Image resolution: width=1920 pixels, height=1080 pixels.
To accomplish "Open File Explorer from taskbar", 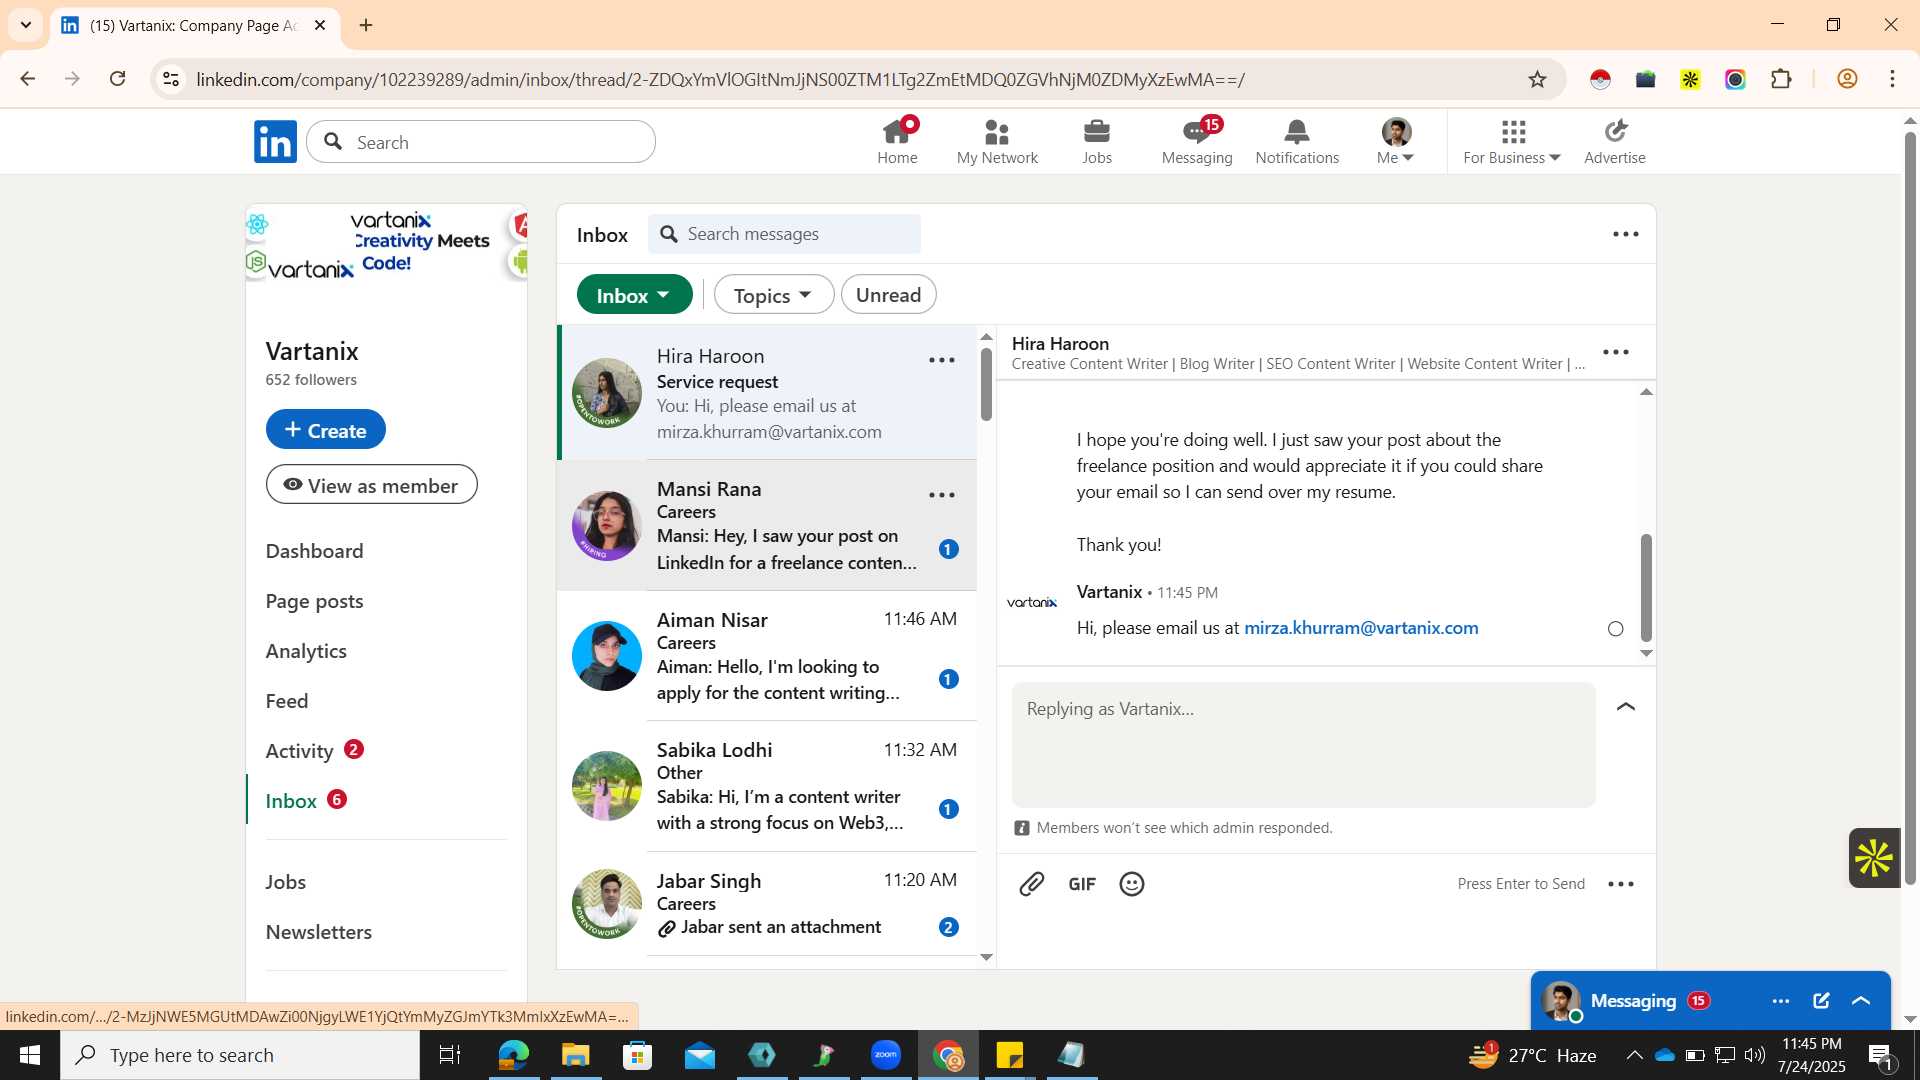I will coord(575,1055).
